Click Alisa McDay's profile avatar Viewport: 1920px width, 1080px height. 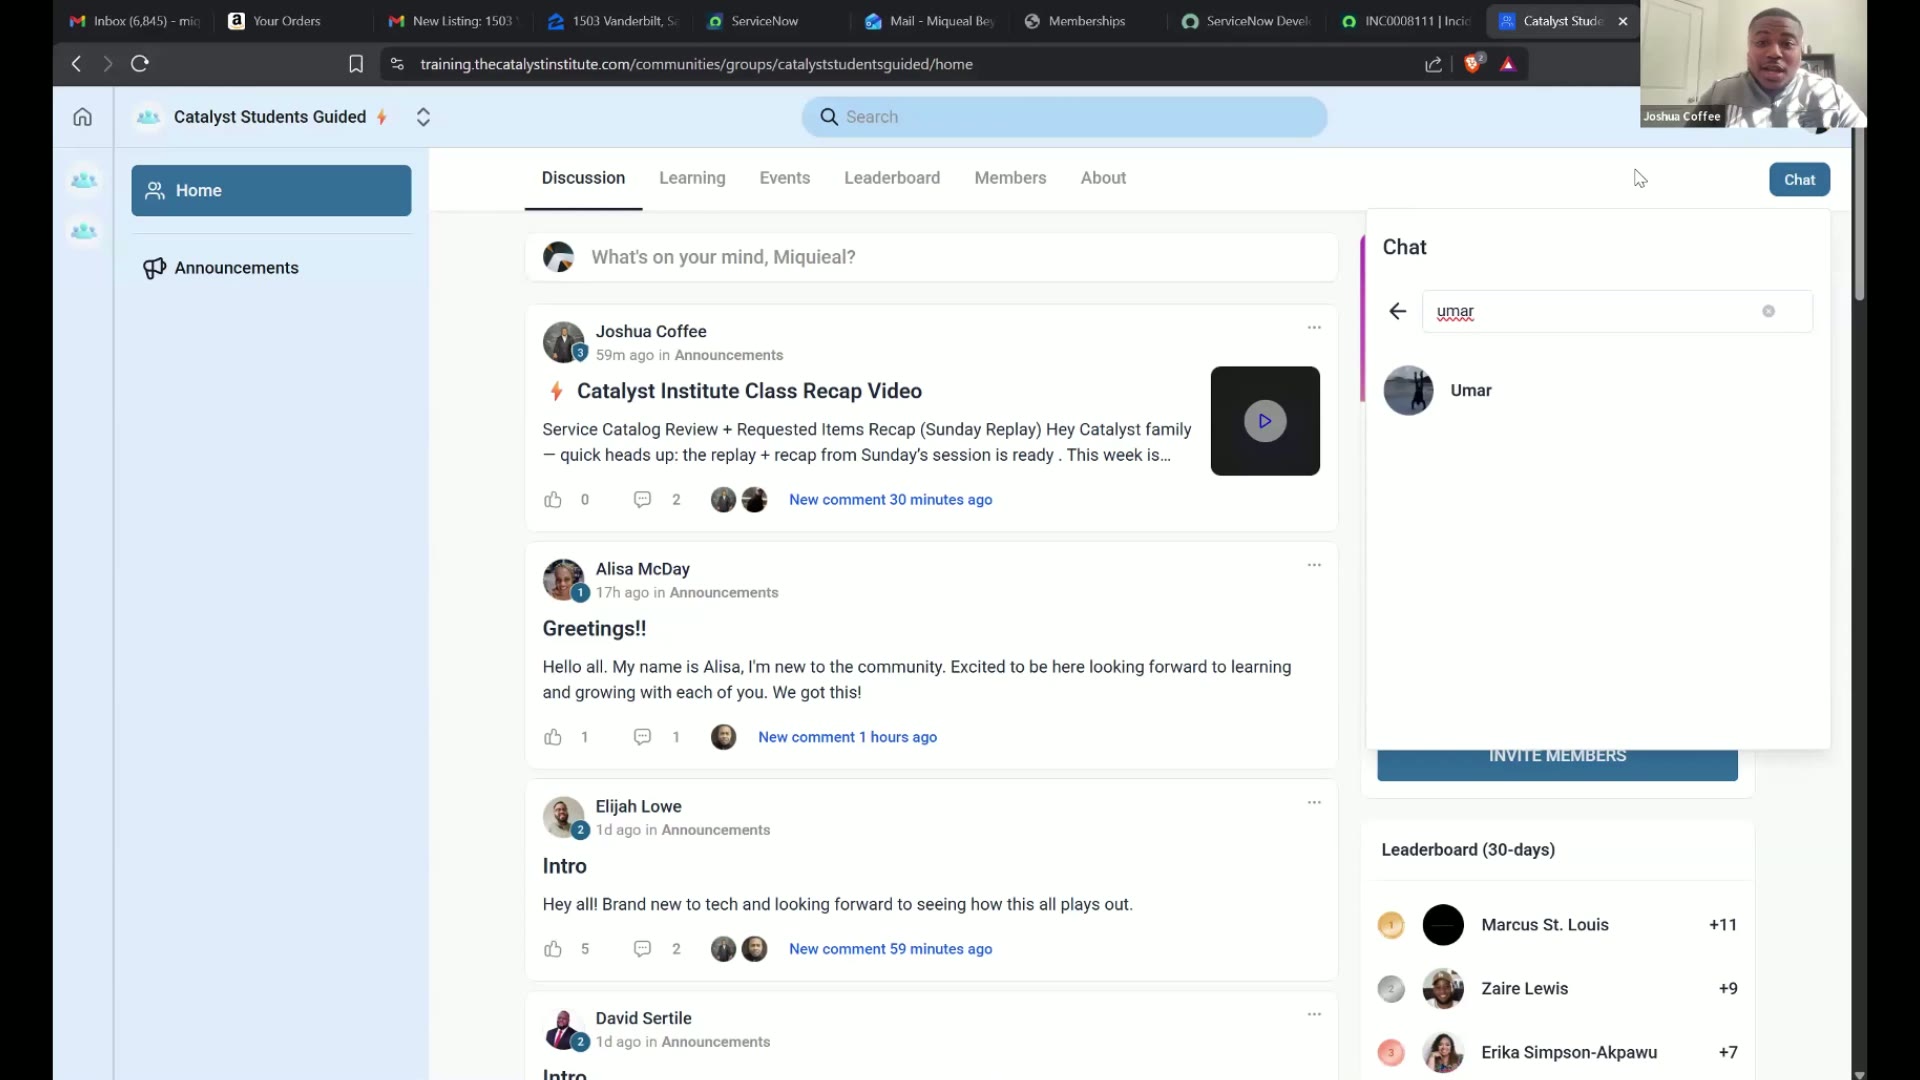click(x=563, y=580)
